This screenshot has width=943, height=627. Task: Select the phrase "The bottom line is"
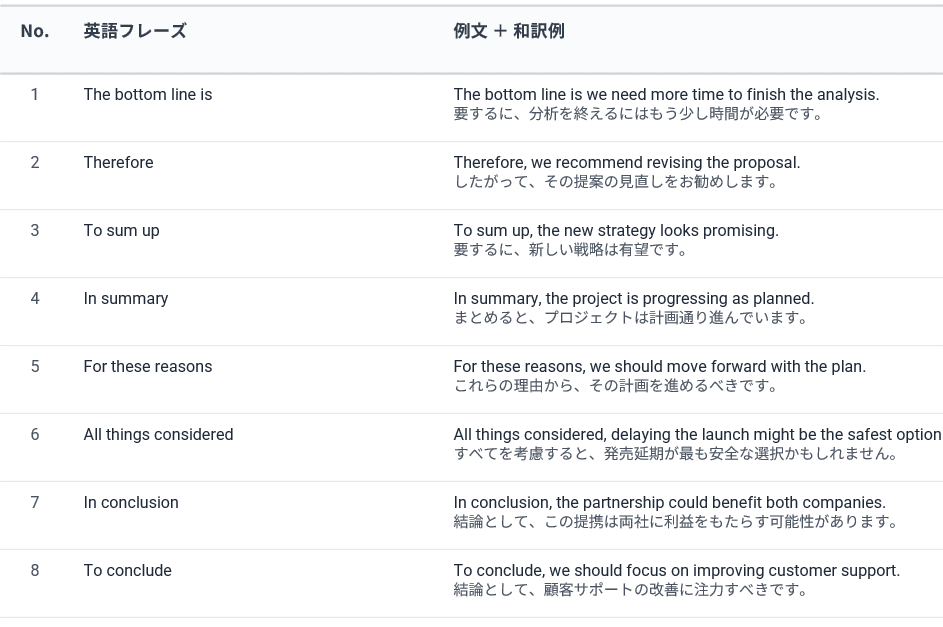148,95
